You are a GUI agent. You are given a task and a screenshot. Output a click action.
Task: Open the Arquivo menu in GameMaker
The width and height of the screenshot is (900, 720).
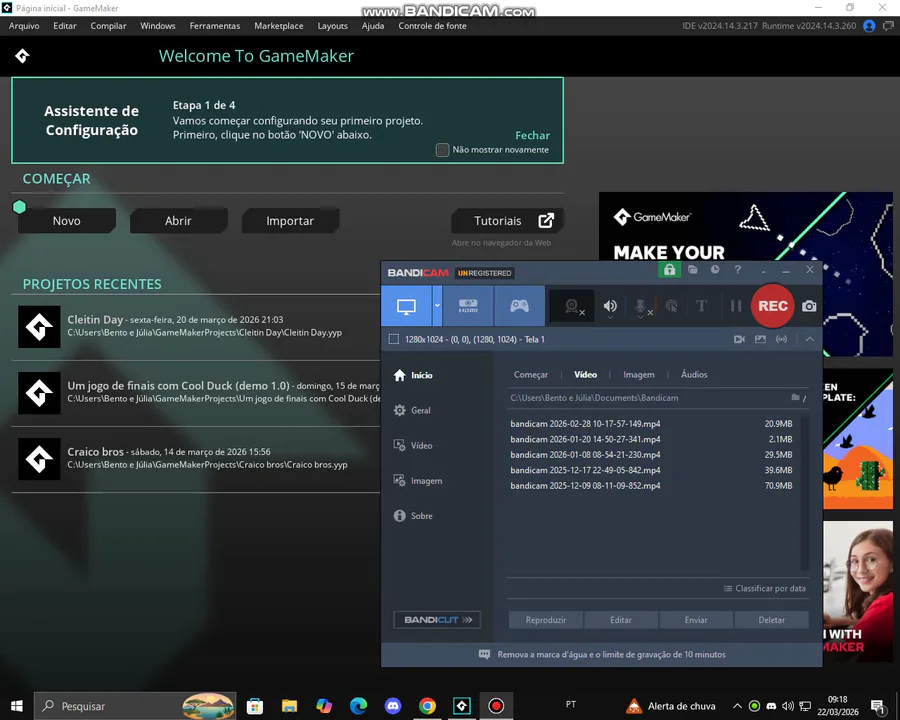(24, 26)
